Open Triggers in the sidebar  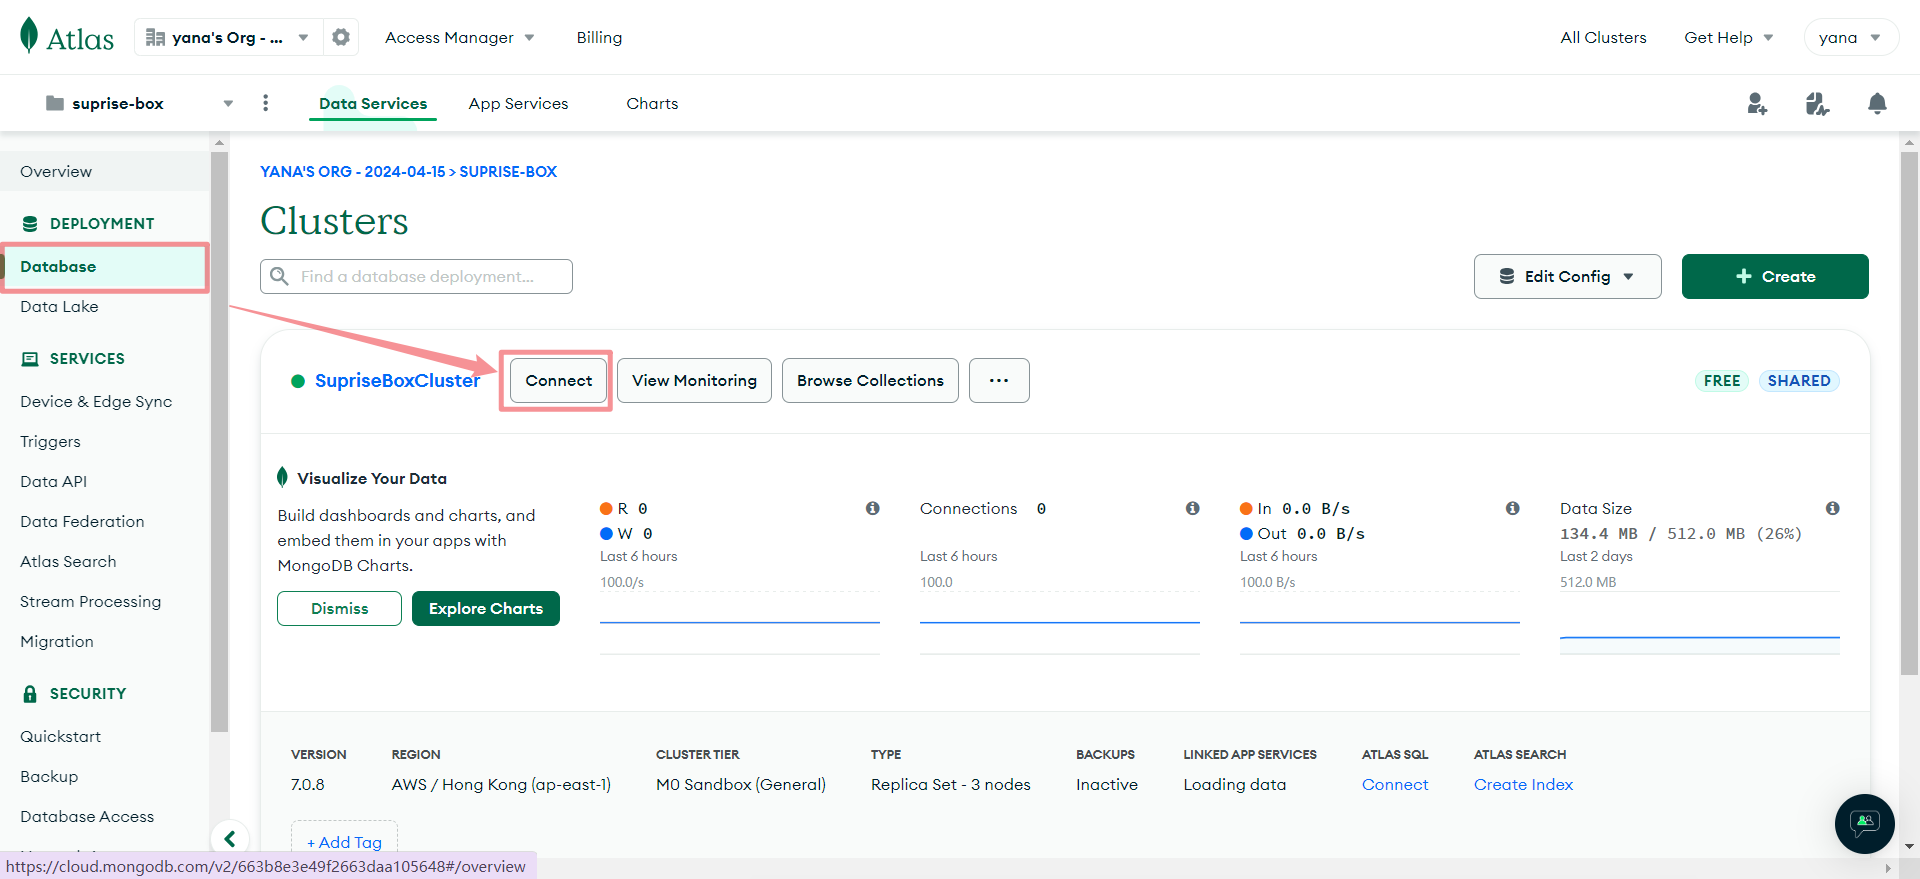pyautogui.click(x=50, y=441)
